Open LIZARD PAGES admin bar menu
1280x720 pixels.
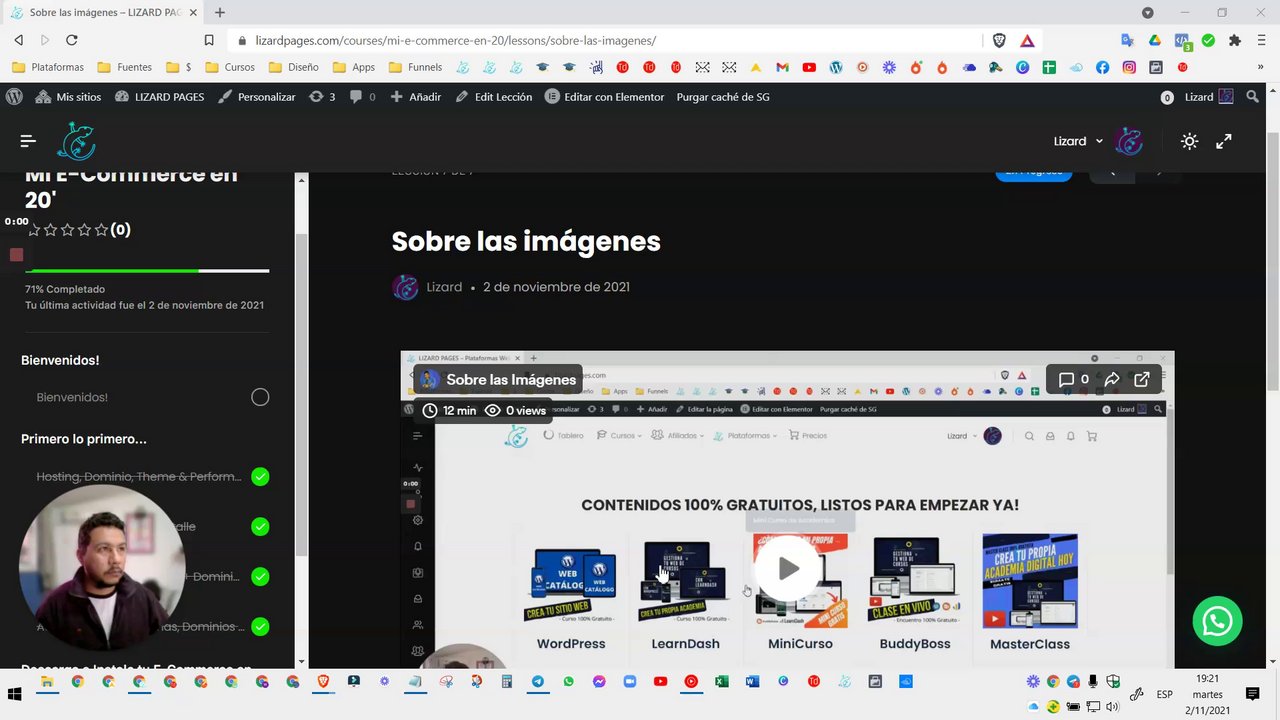[x=159, y=97]
